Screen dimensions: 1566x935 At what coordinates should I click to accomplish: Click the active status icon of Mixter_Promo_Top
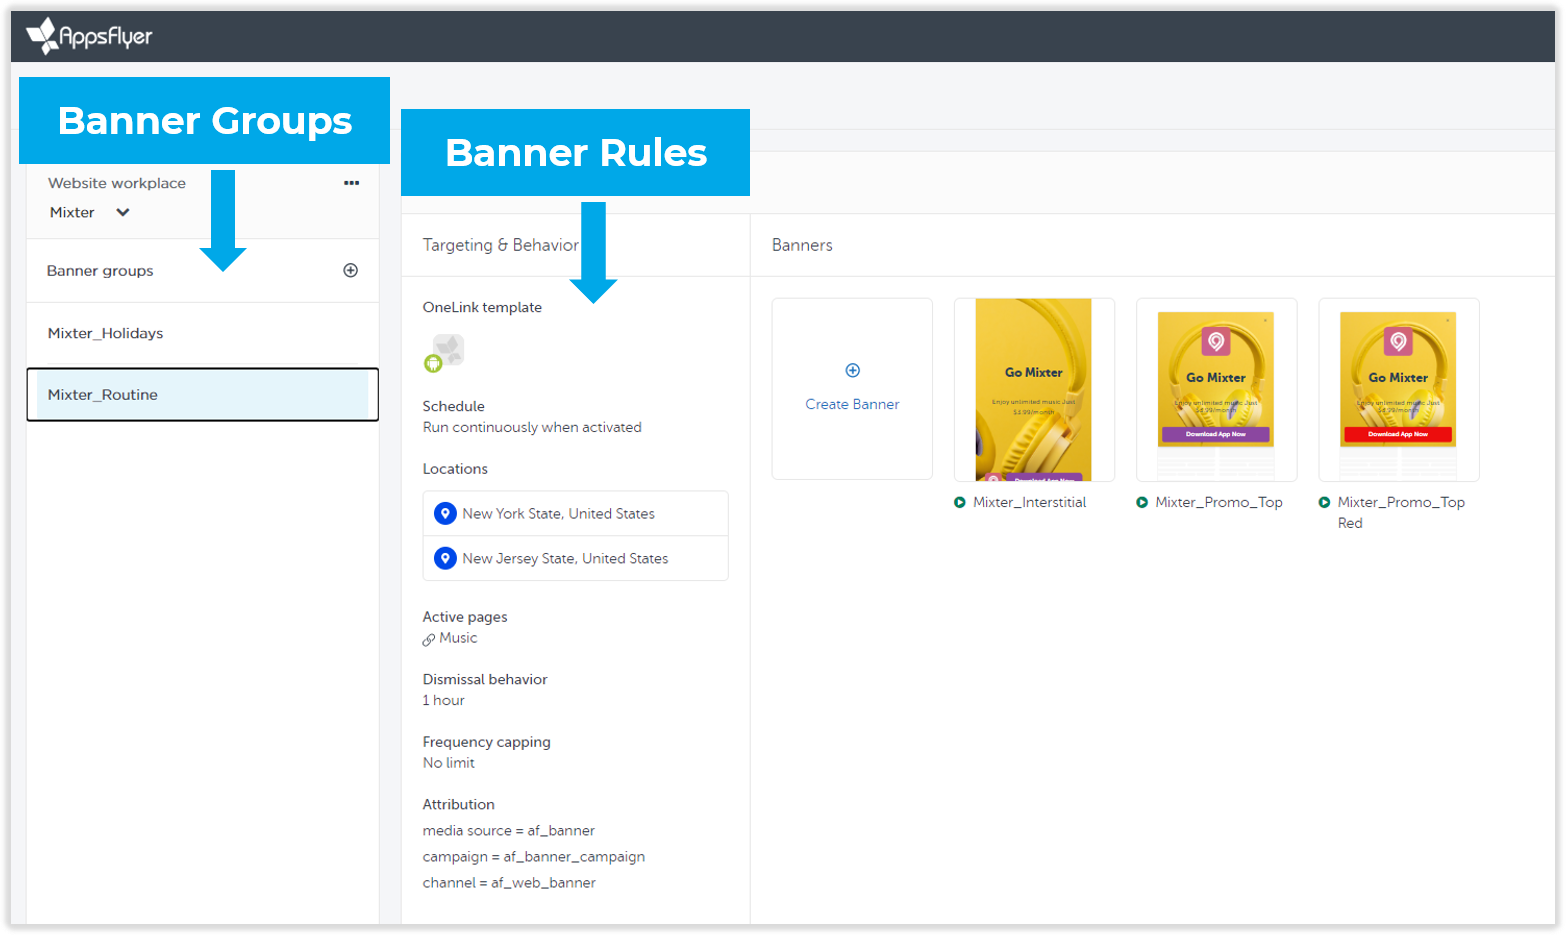[1142, 502]
